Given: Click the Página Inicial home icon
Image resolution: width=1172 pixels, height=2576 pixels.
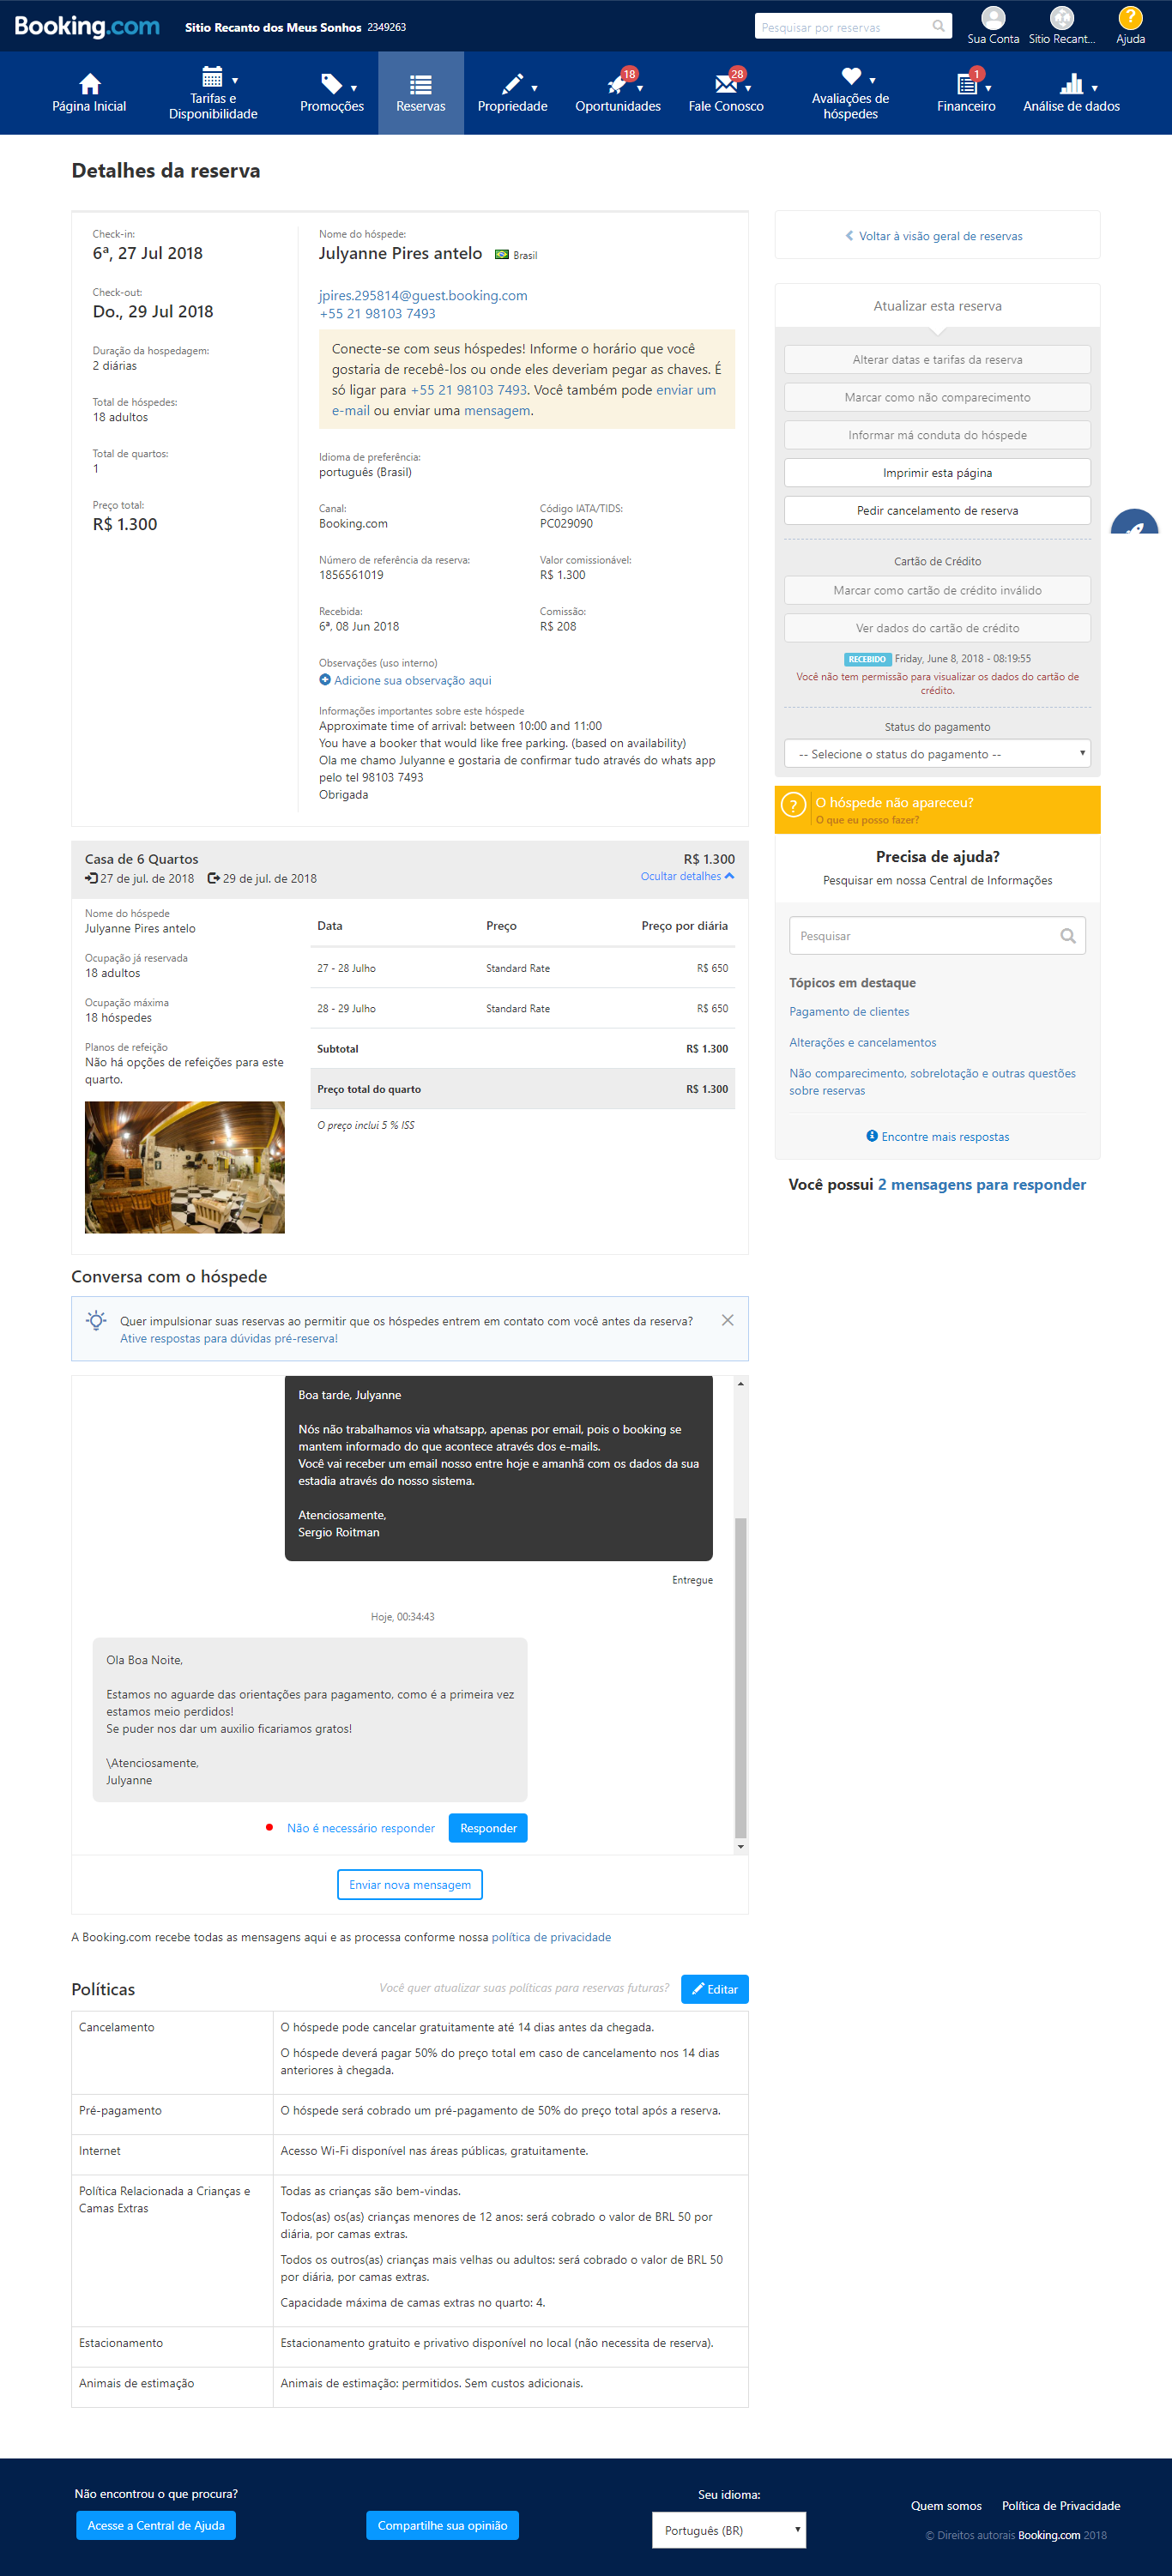Looking at the screenshot, I should [x=89, y=84].
